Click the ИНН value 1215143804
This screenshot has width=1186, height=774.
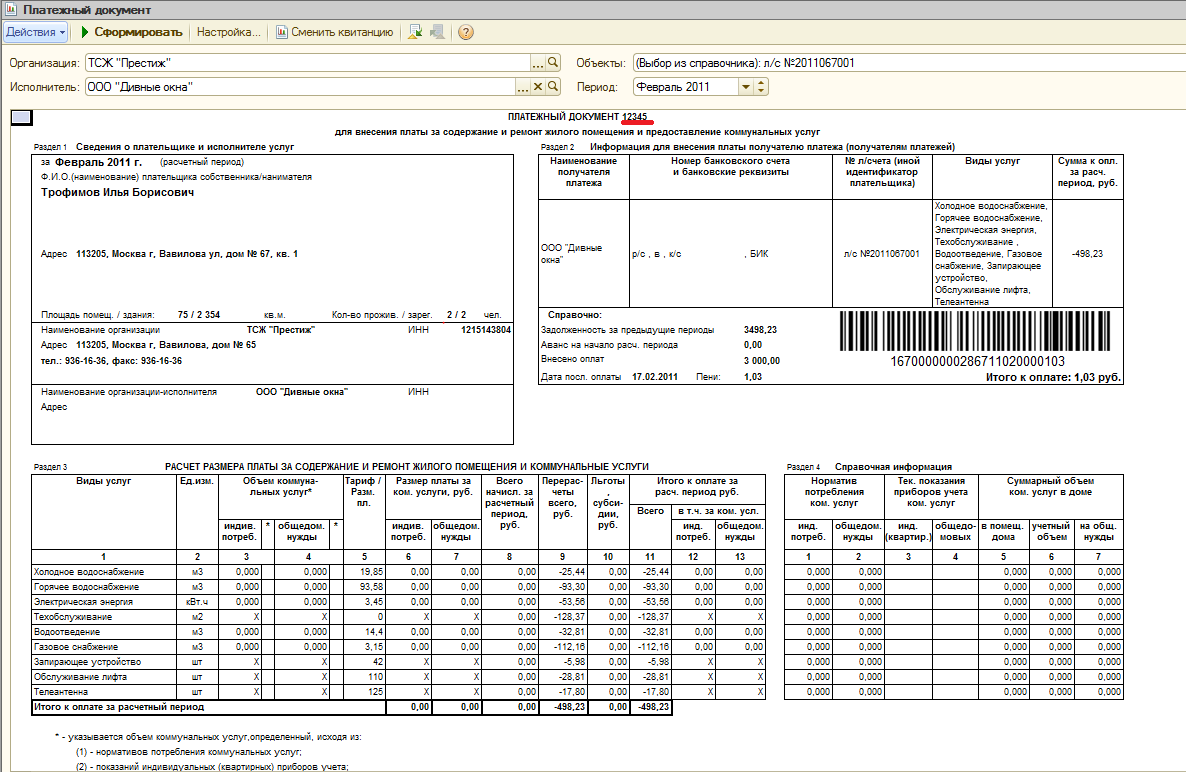[x=486, y=330]
